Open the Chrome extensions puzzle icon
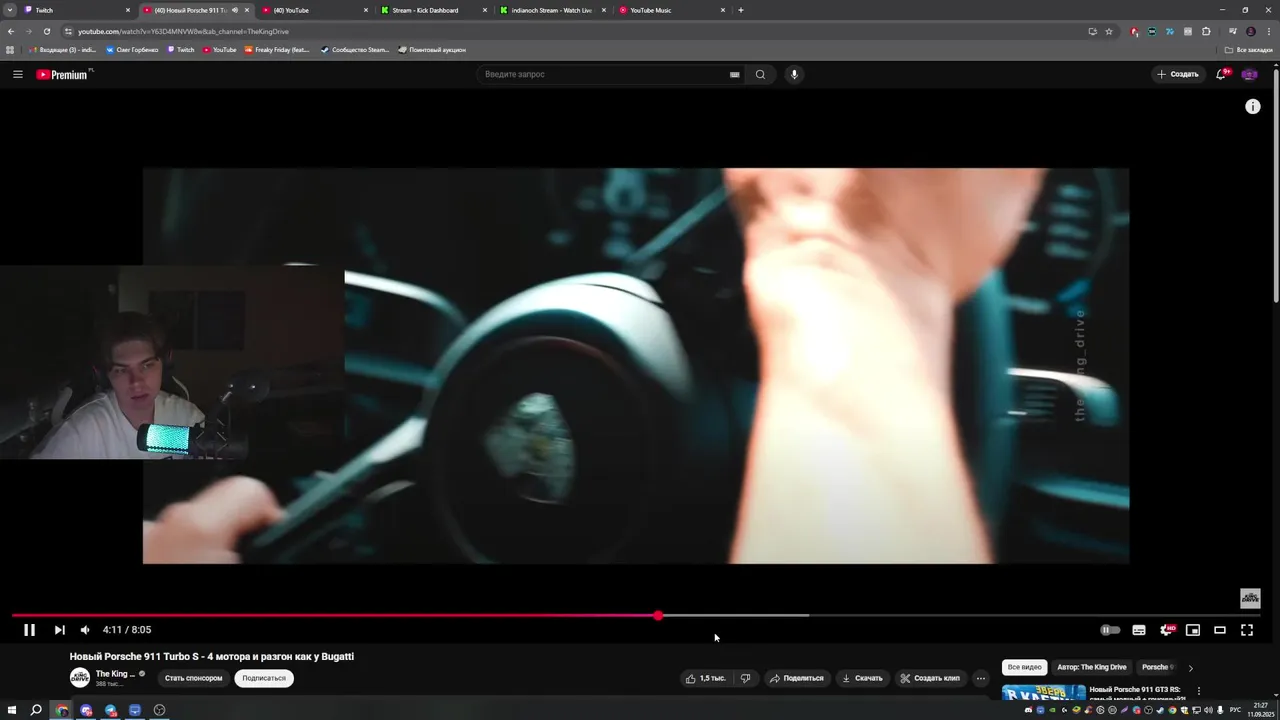The image size is (1280, 720). [1206, 31]
